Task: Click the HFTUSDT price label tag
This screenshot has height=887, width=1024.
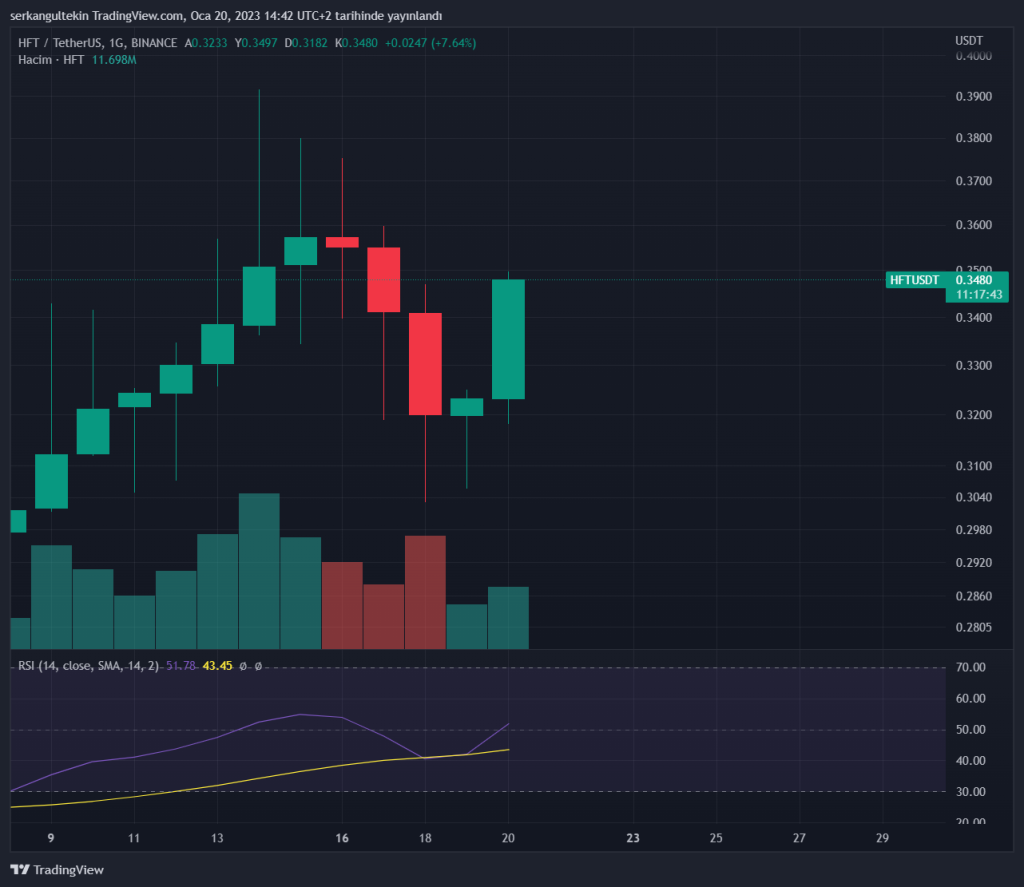Action: click(915, 280)
